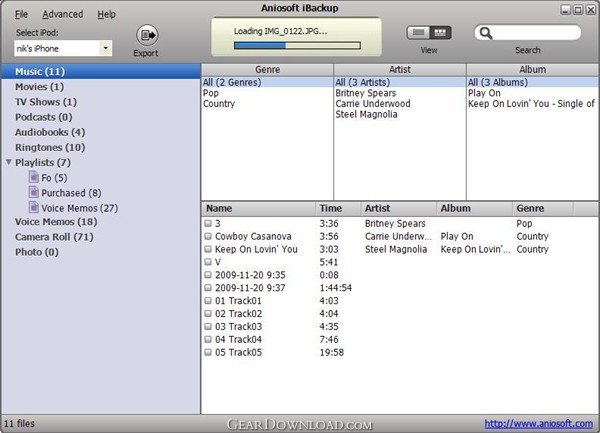
Task: Click the search magnifier icon
Action: 486,33
